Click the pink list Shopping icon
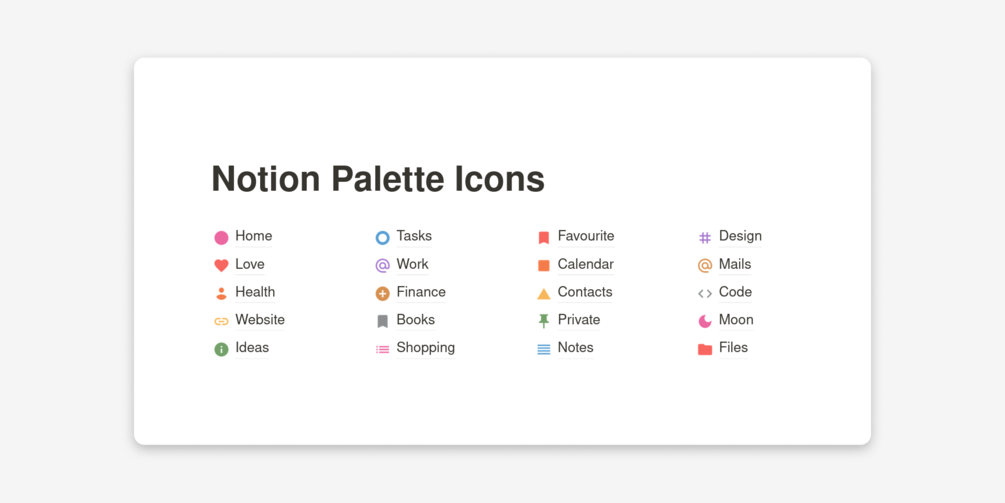This screenshot has height=503, width=1005. point(382,349)
